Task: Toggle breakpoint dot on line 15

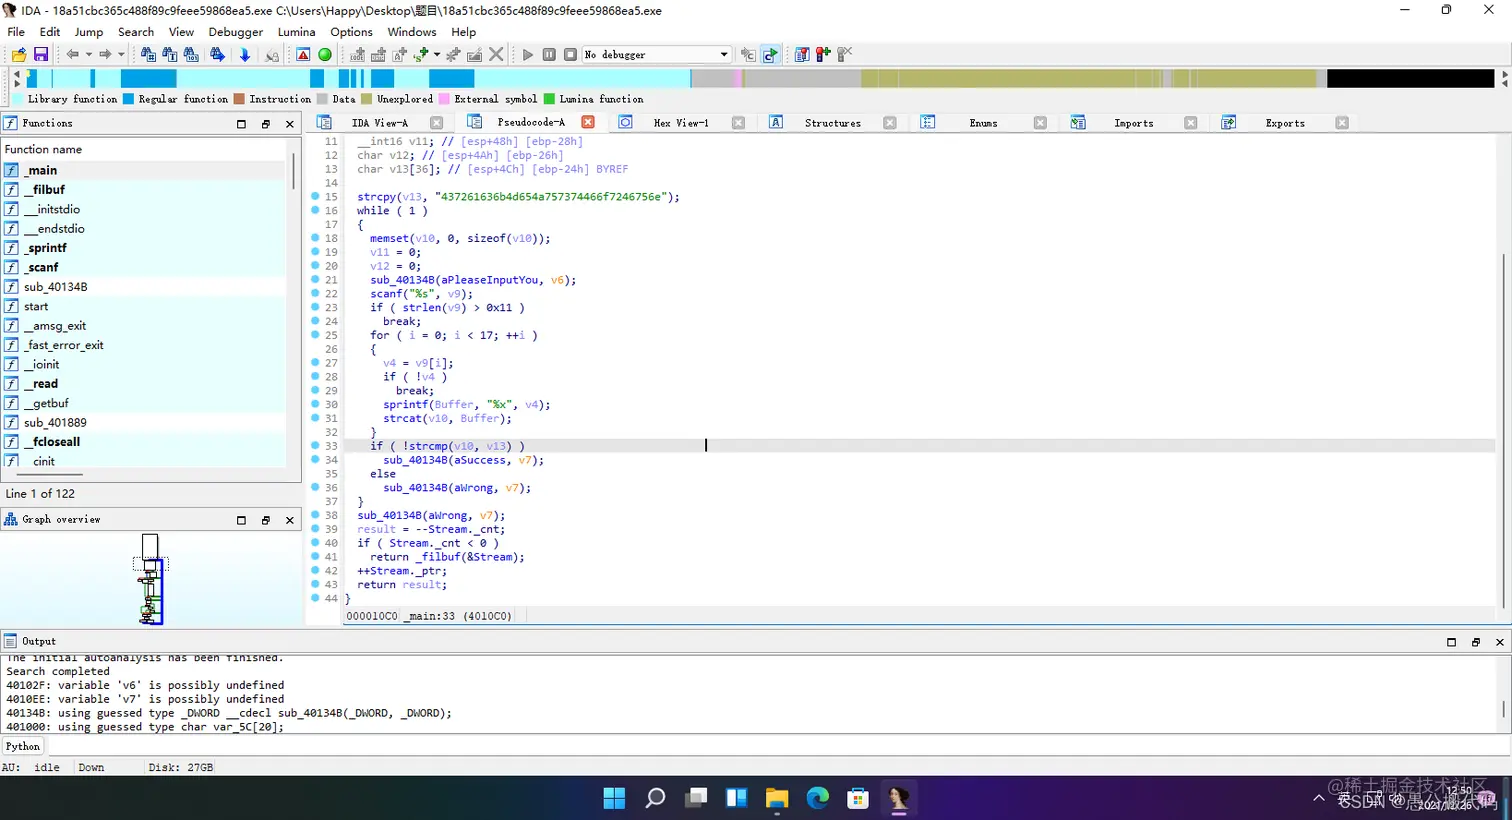Action: click(315, 197)
